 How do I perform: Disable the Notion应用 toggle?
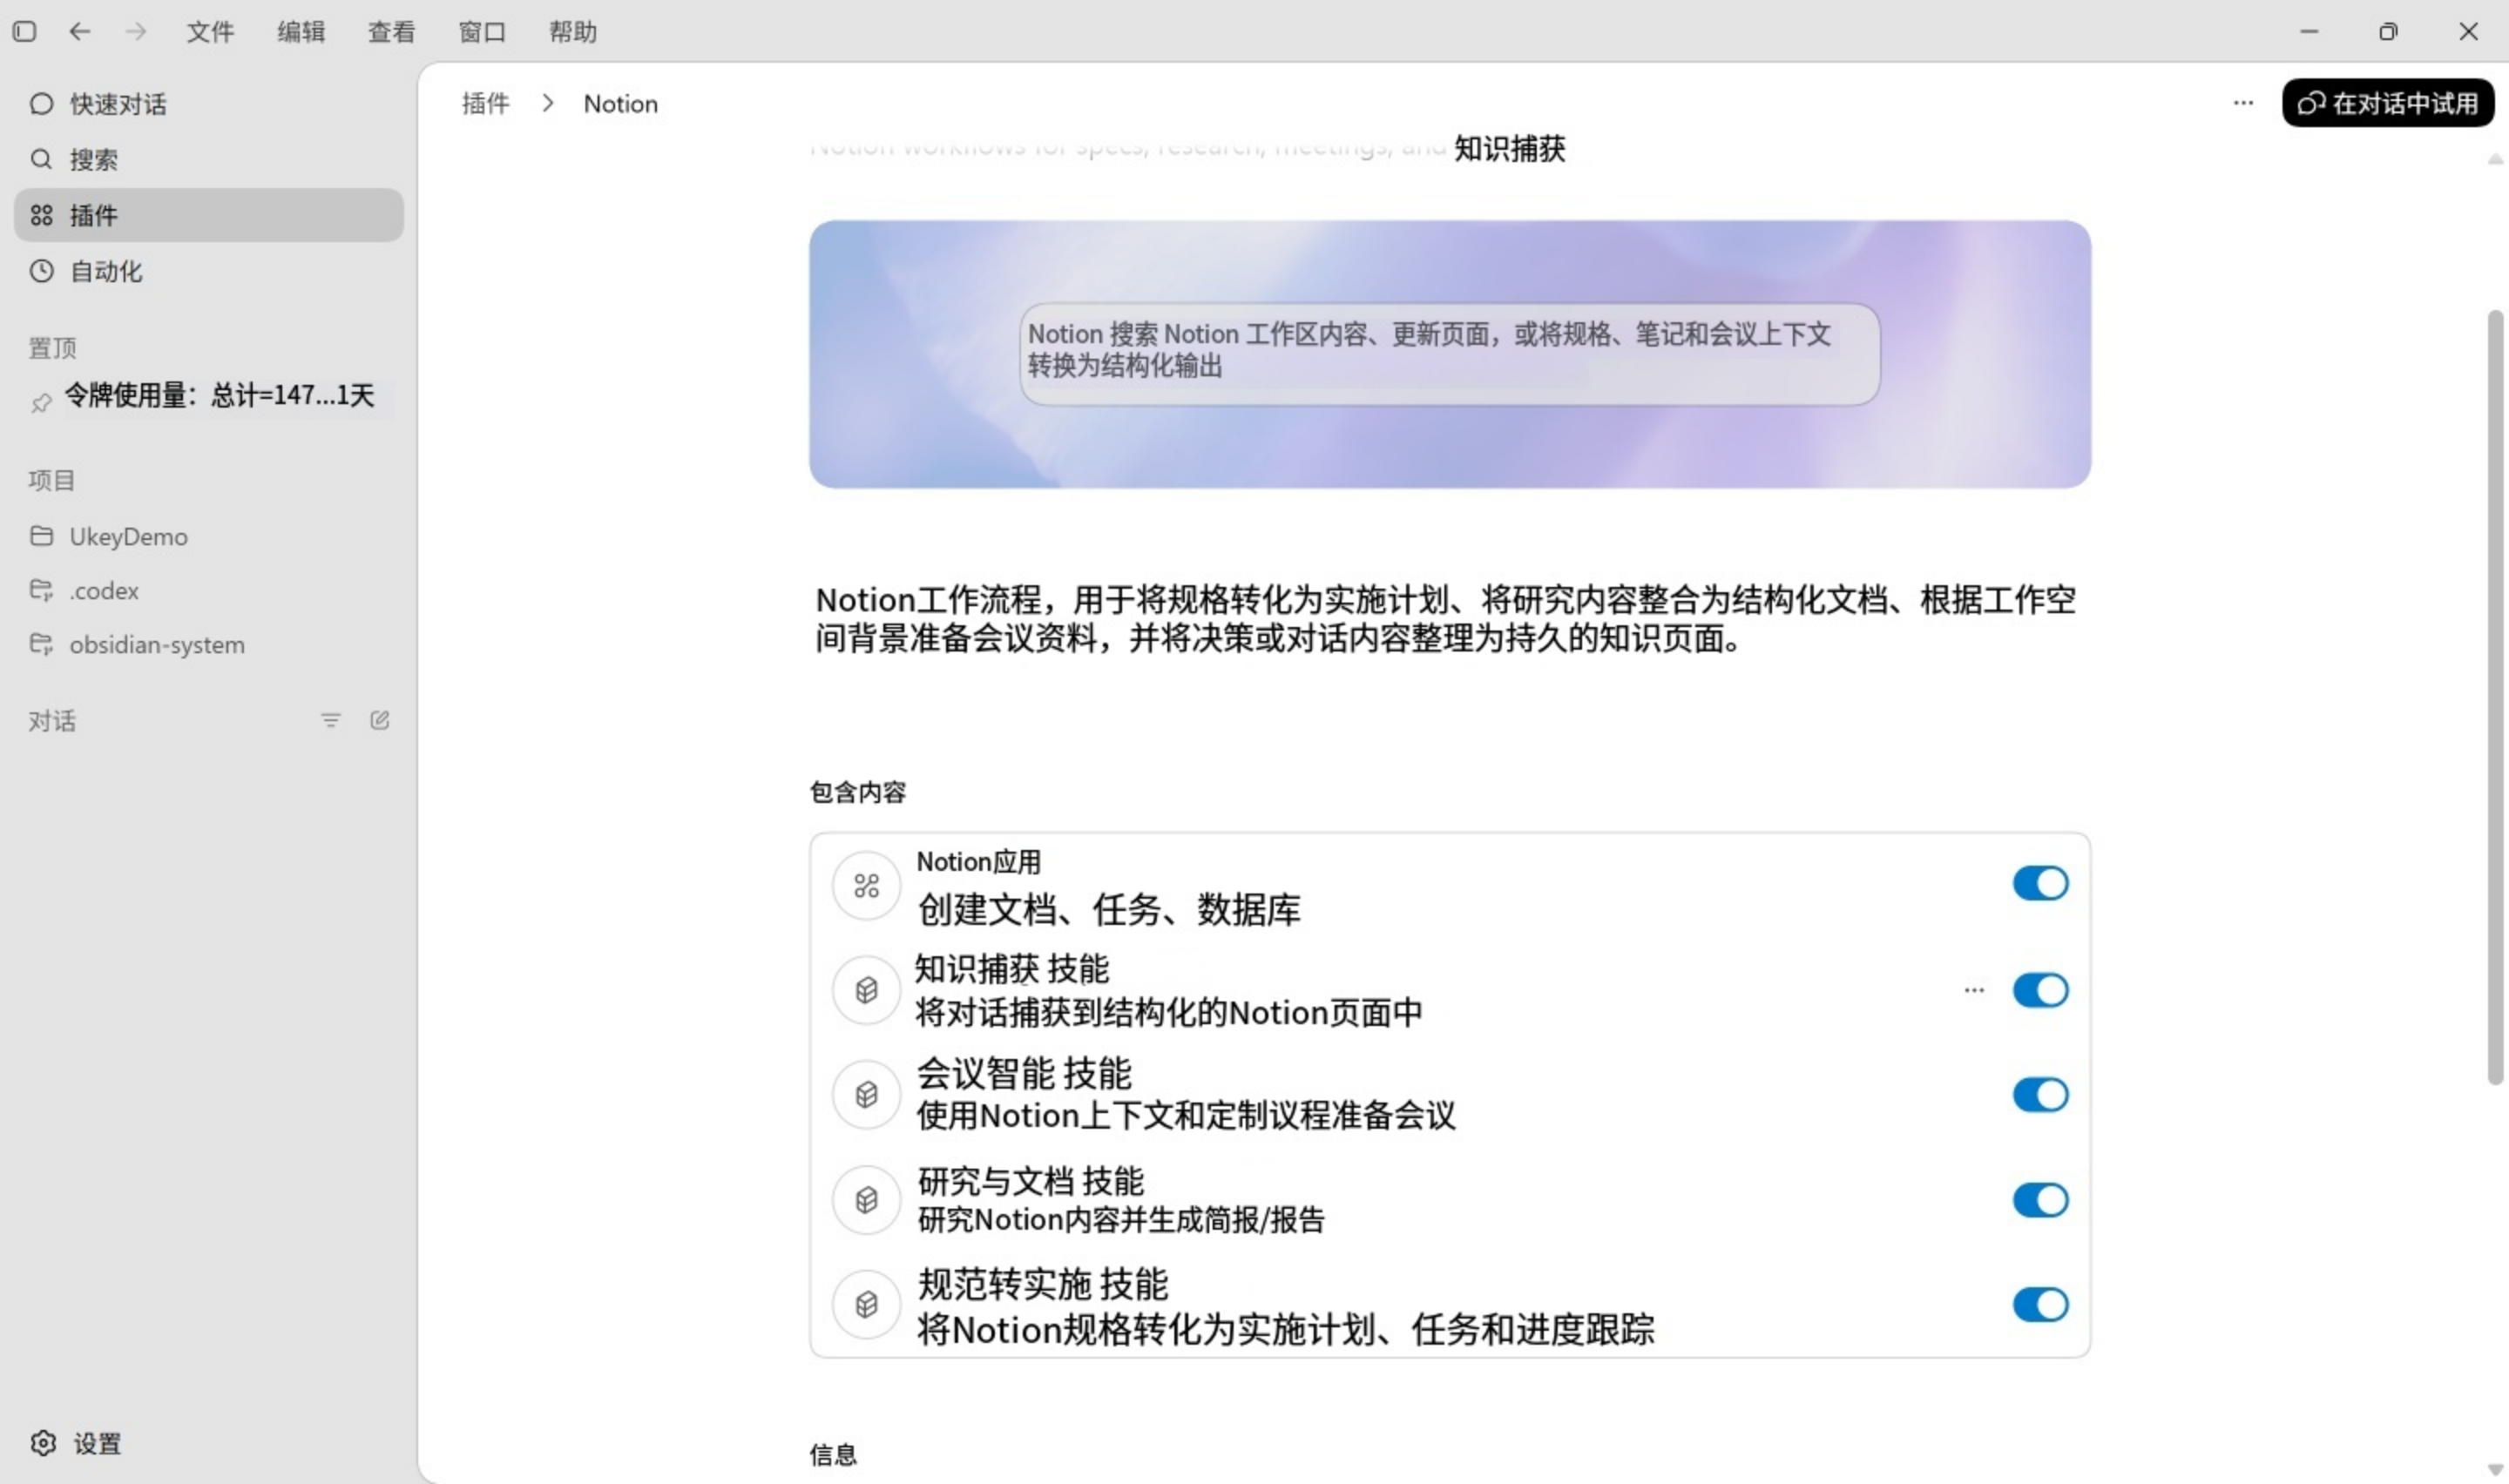pos(2040,883)
